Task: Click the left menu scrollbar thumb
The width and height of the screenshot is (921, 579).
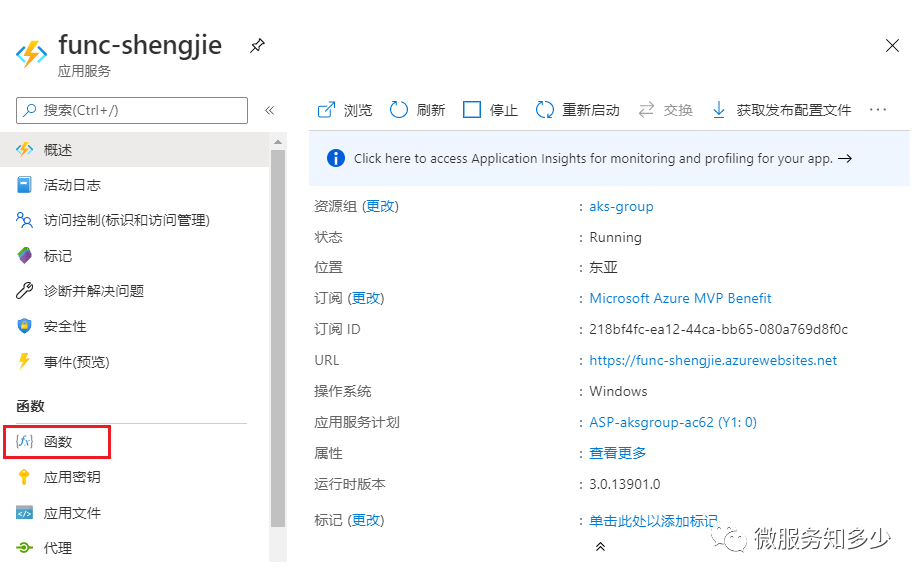Action: tap(278, 339)
